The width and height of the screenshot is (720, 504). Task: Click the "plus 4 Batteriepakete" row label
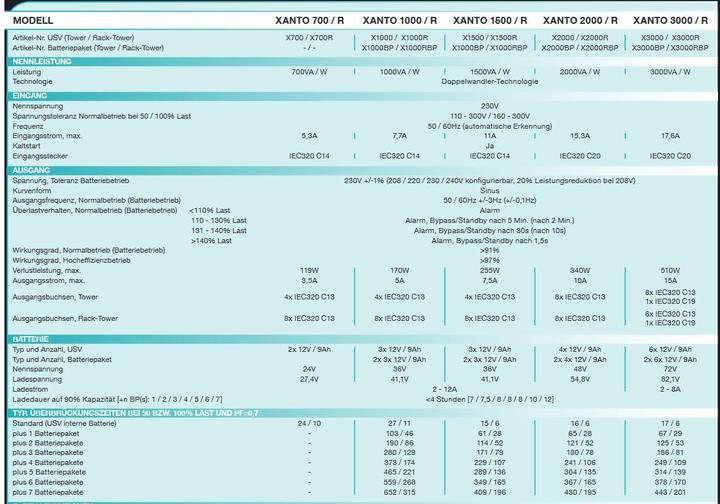click(48, 463)
